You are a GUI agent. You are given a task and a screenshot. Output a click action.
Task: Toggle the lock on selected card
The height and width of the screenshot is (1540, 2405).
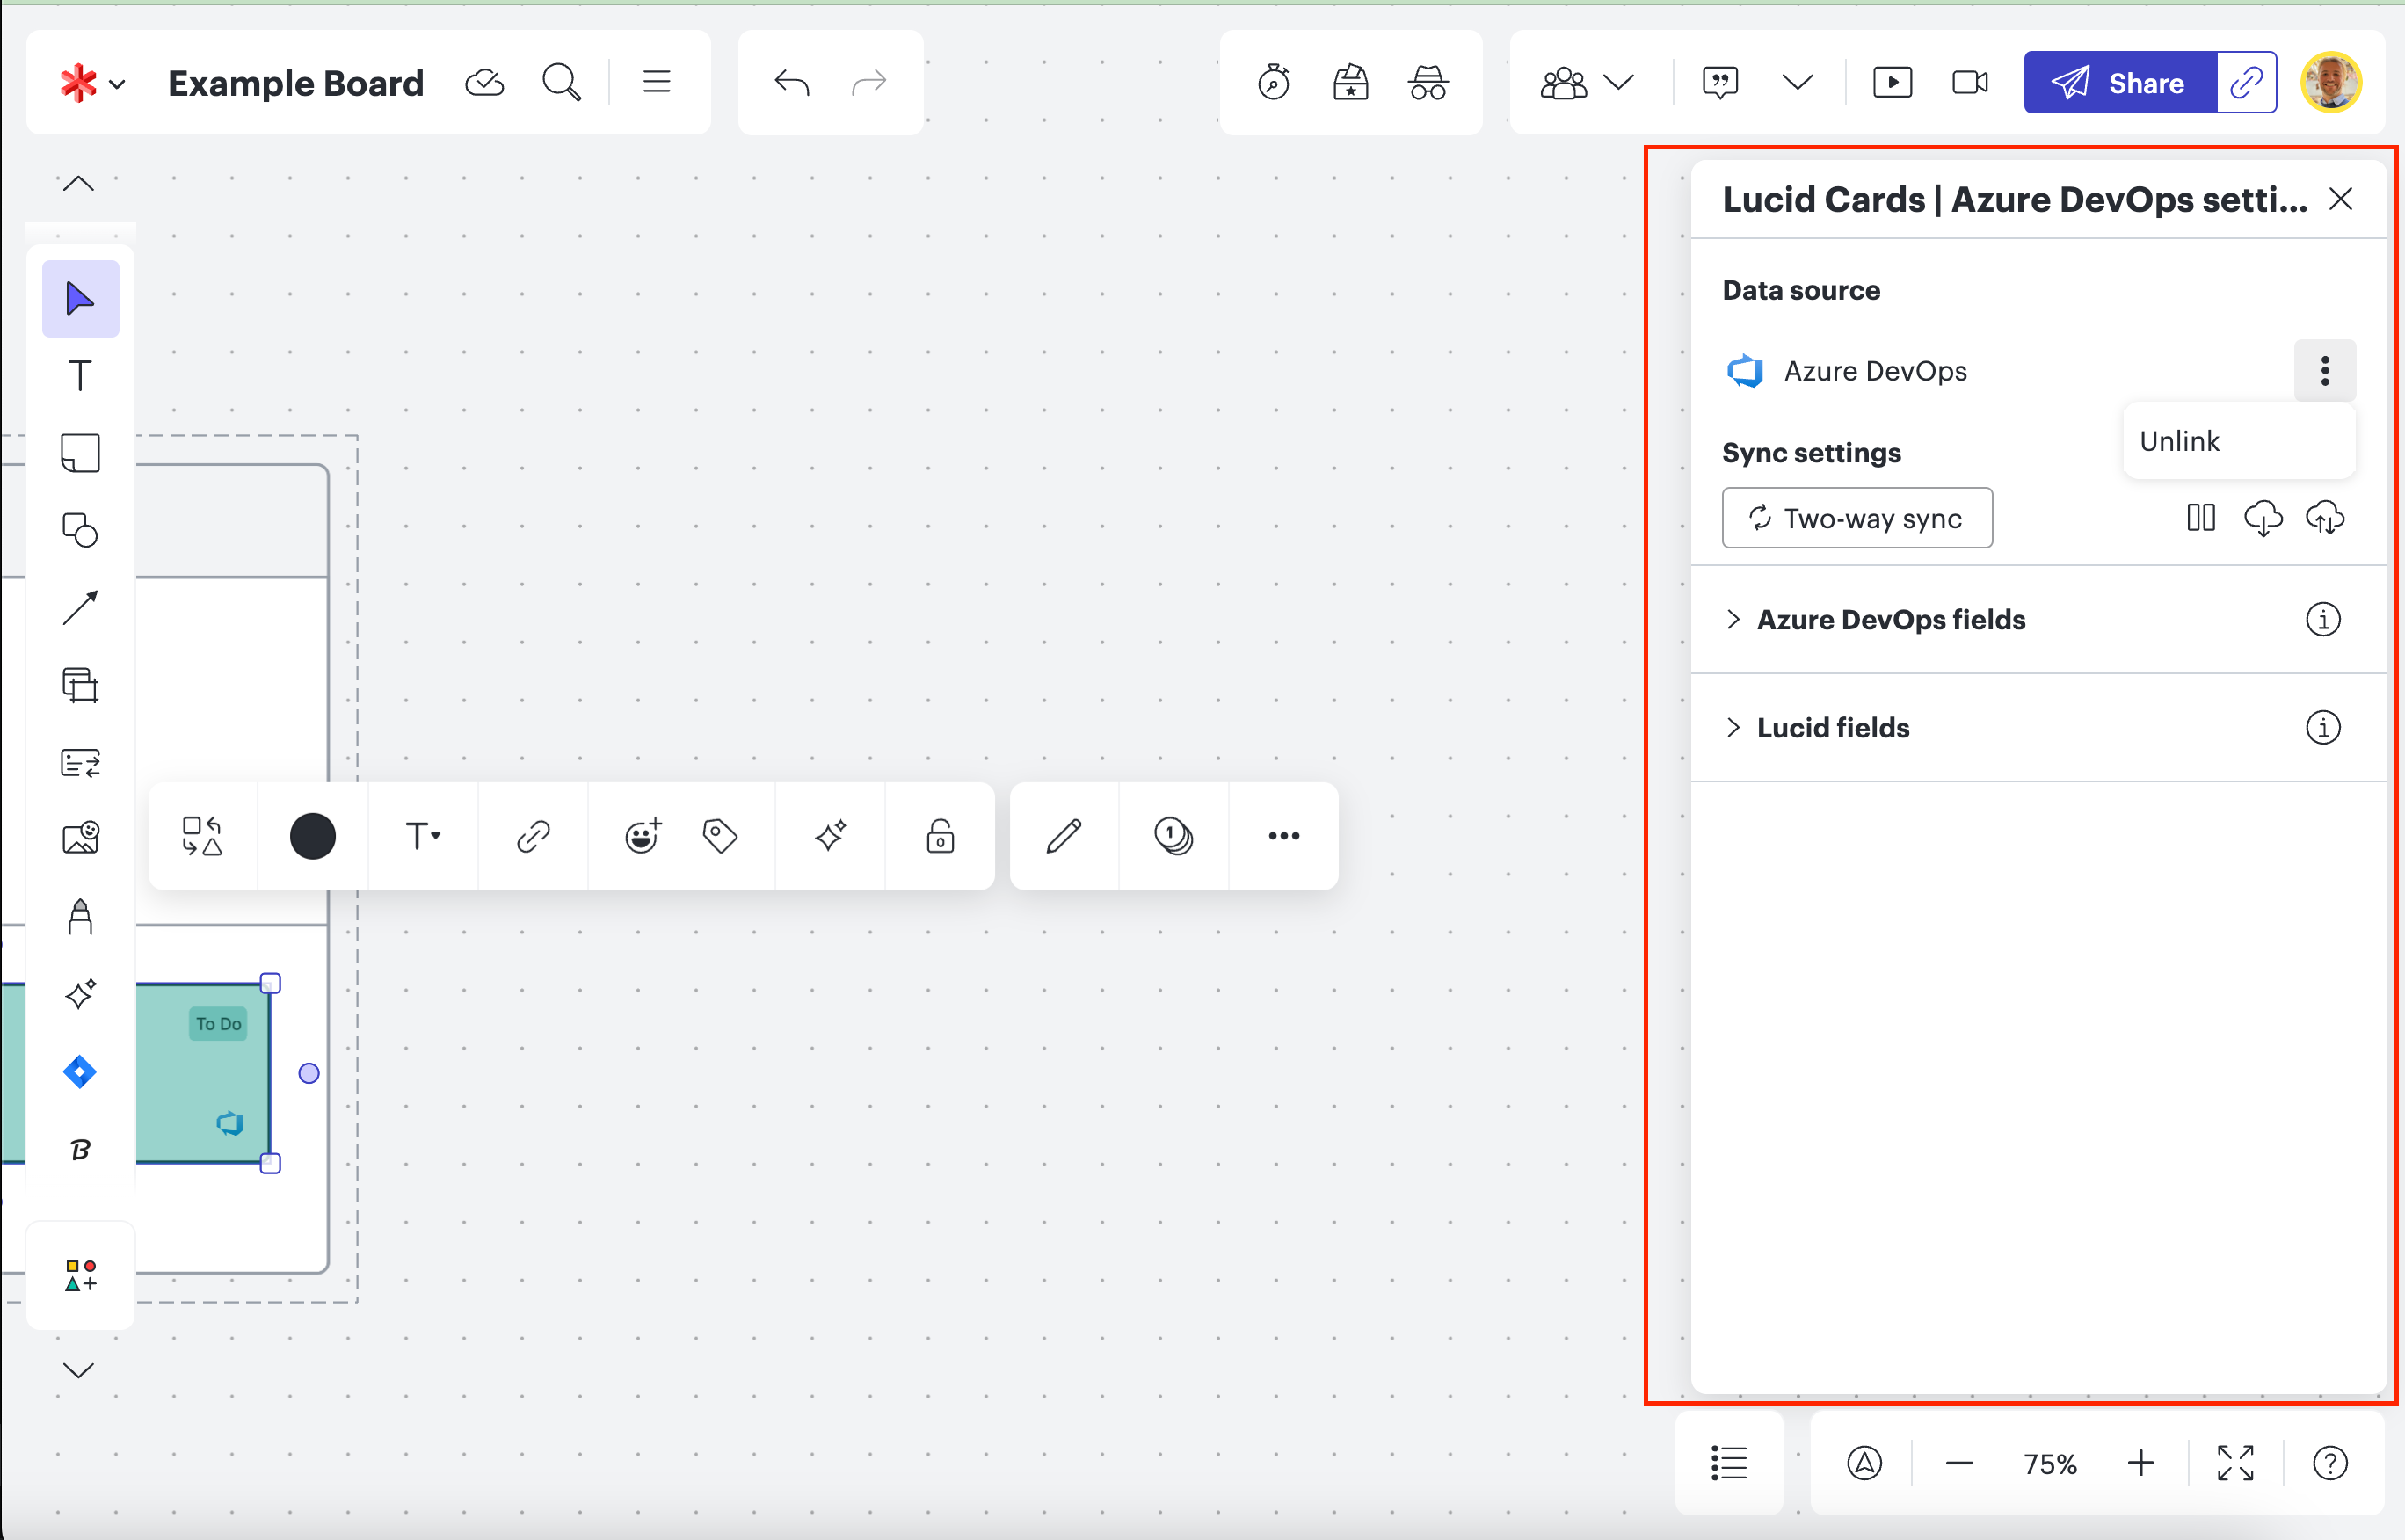click(940, 836)
